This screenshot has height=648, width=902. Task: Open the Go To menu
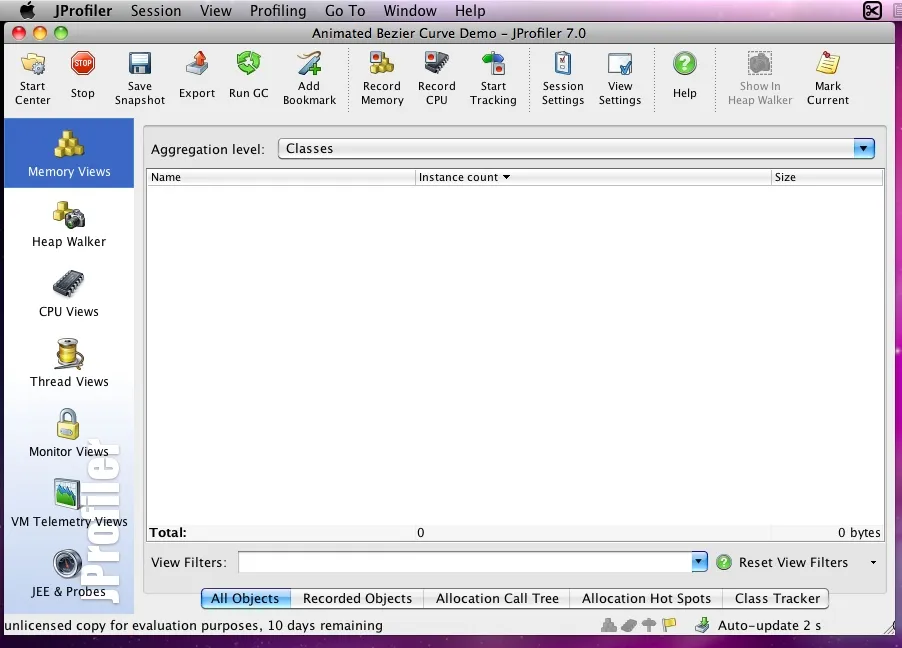coord(345,10)
